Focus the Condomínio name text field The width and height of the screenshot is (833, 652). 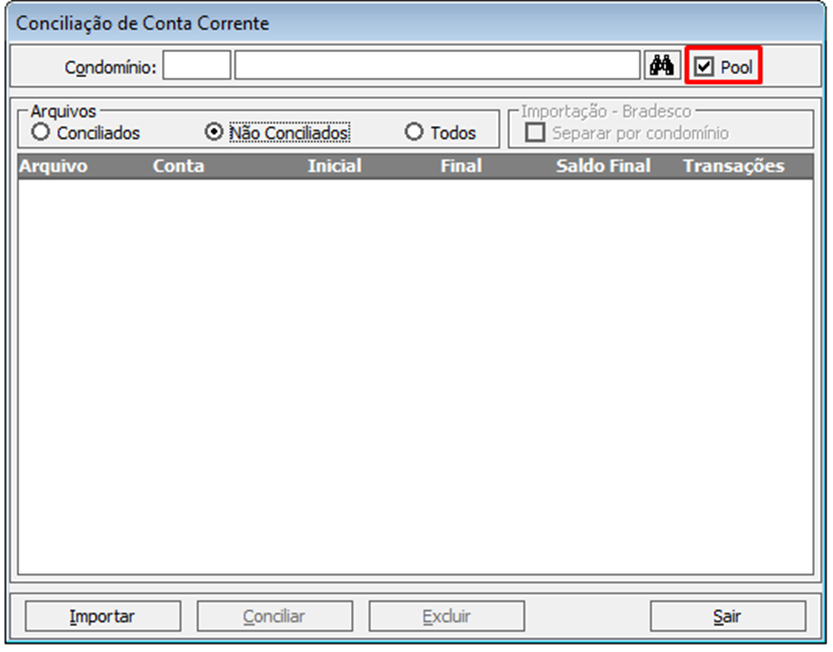click(437, 65)
